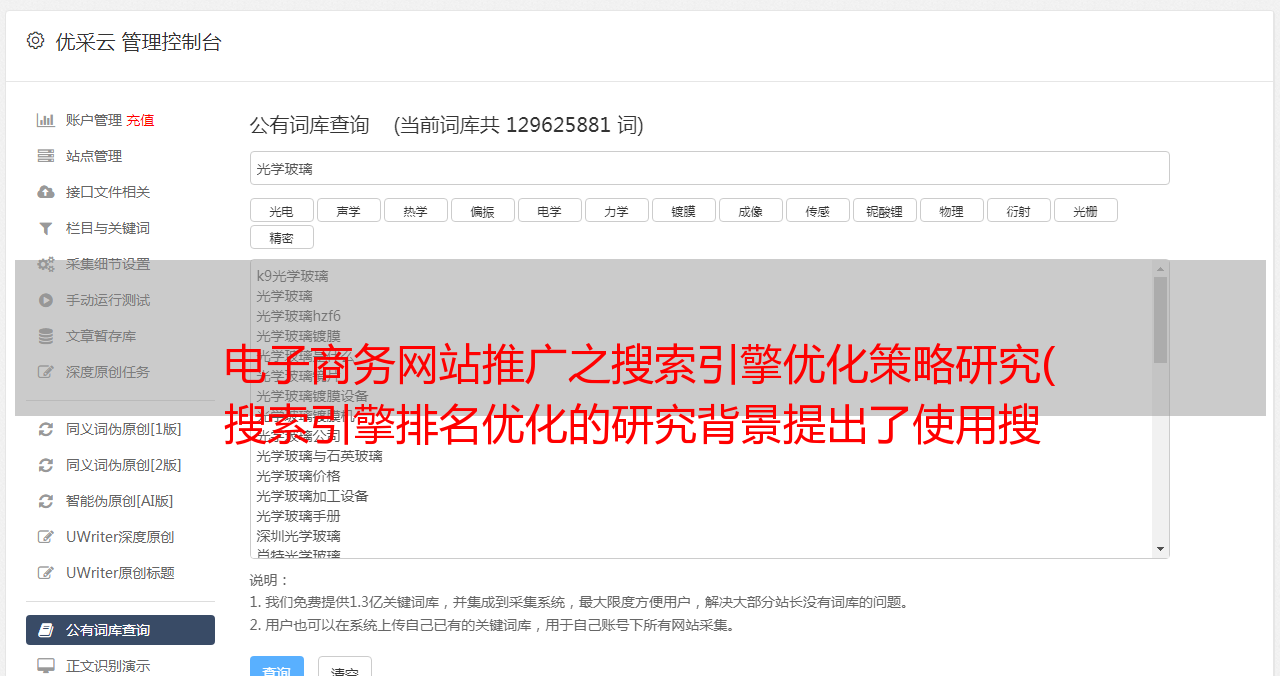The width and height of the screenshot is (1280, 676).
Task: Select 光学玻璃与石英玻璃 in results list
Action: pyautogui.click(x=319, y=456)
